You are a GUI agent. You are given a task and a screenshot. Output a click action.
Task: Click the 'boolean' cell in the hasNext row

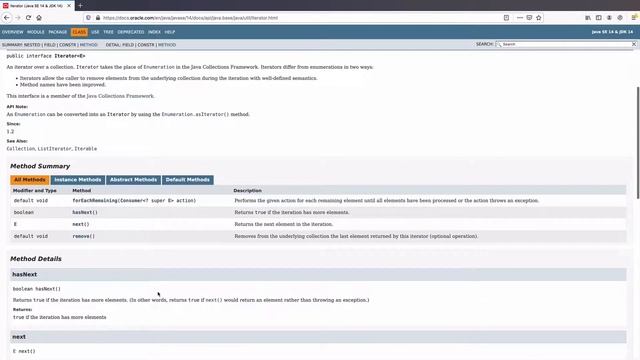(24, 212)
